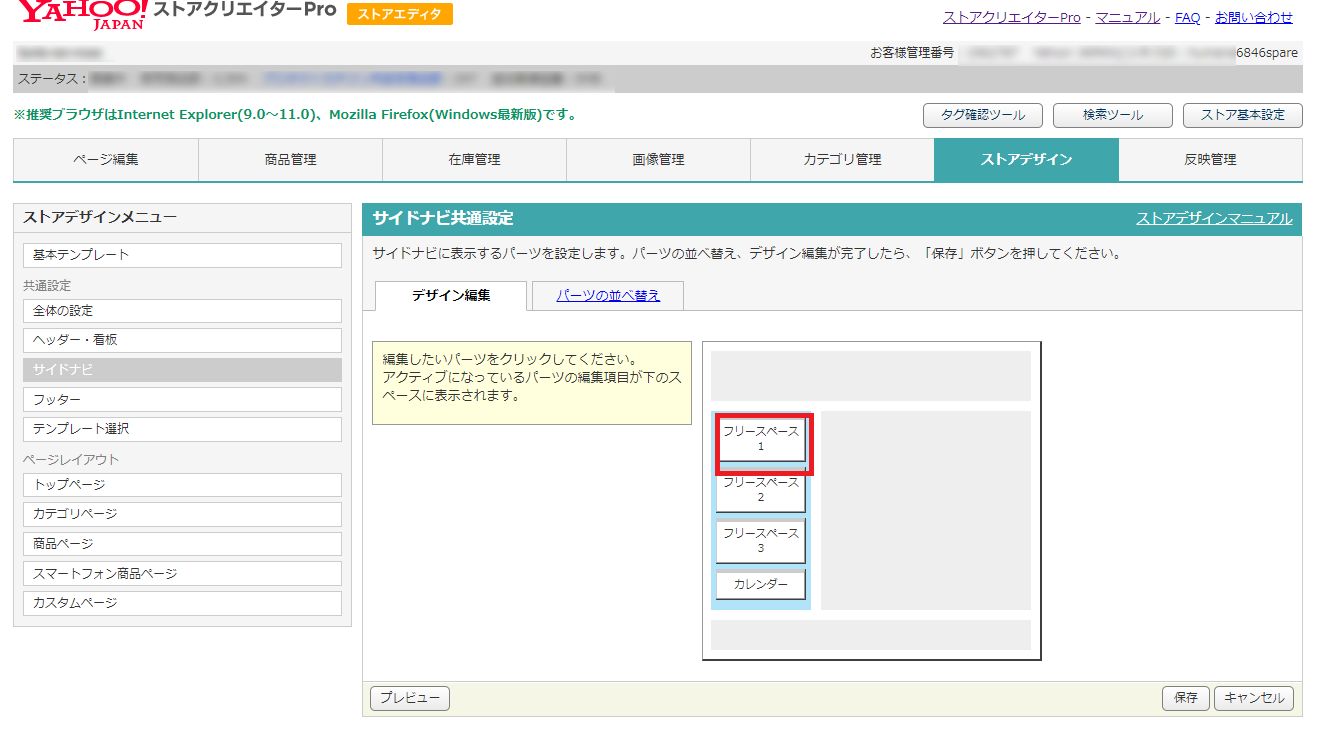Click the Yahoo! Japan logo
This screenshot has width=1329, height=747.
coord(82,14)
